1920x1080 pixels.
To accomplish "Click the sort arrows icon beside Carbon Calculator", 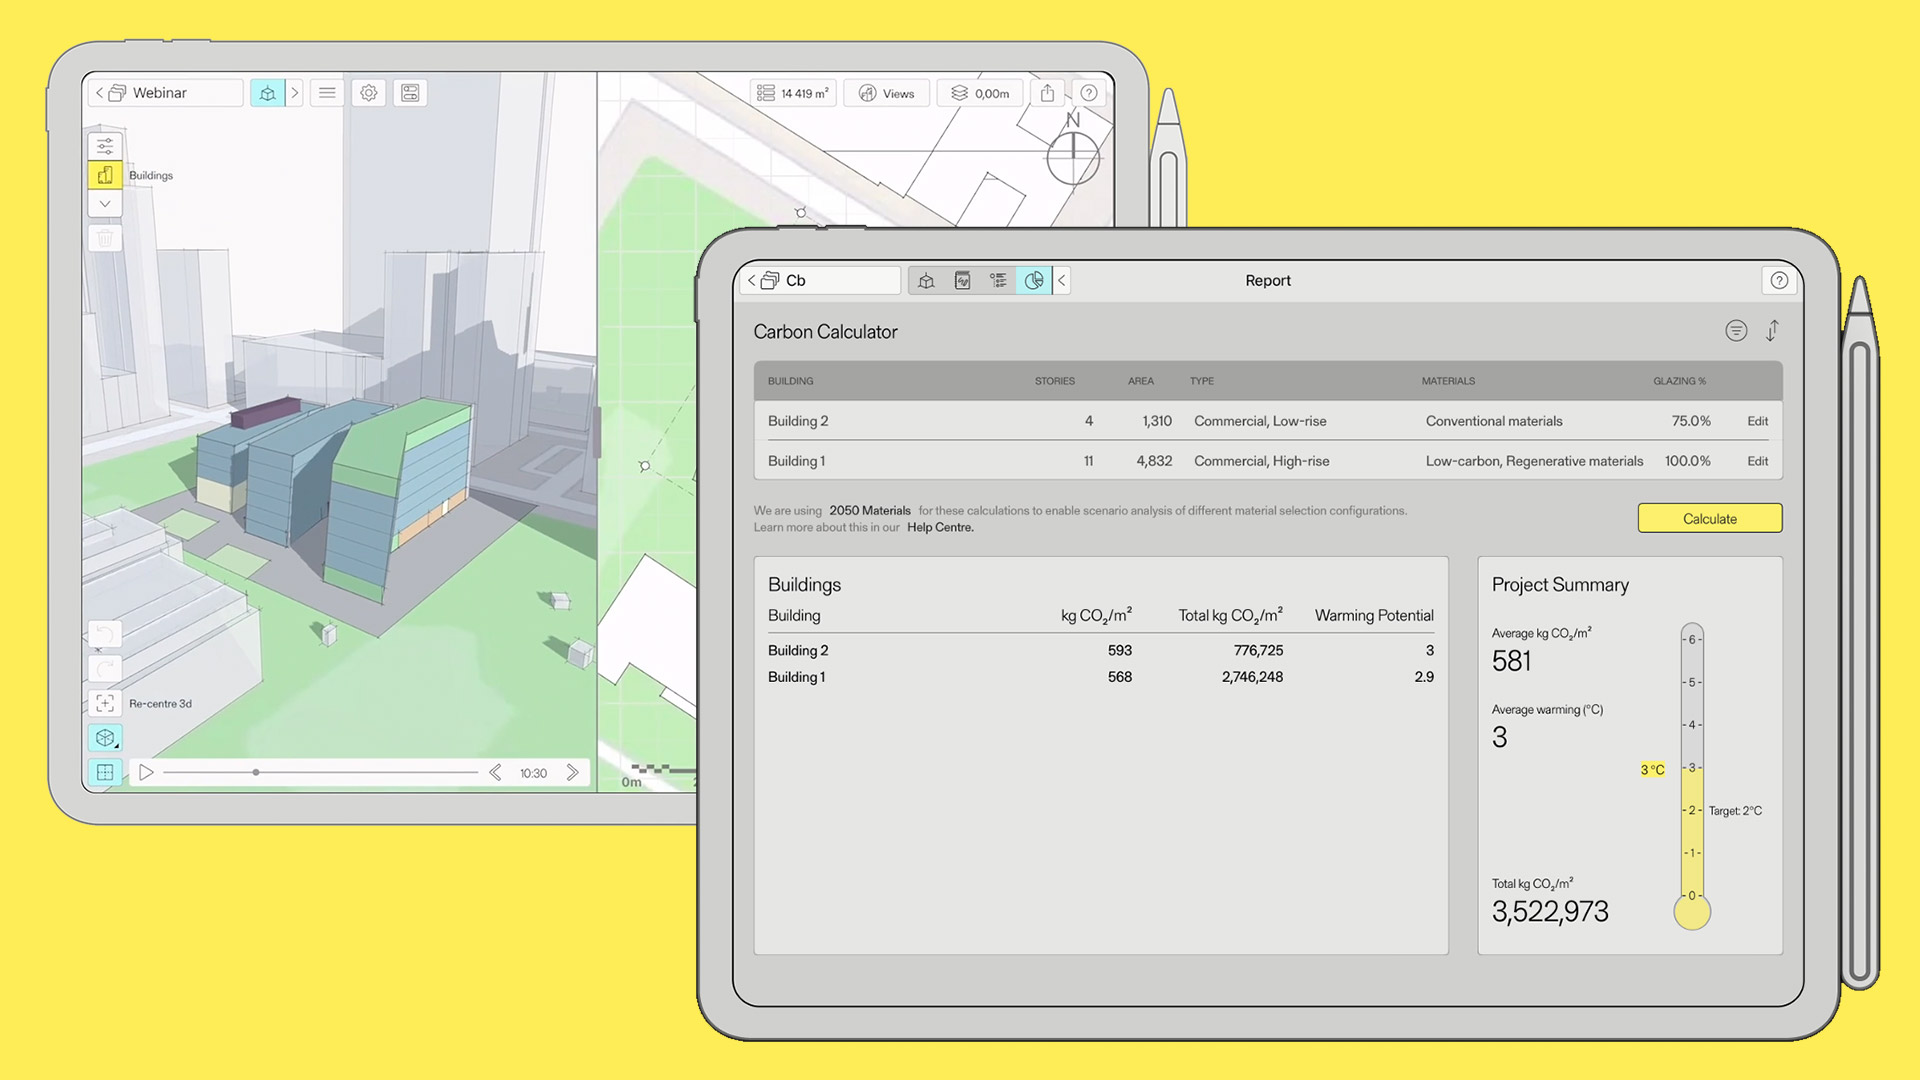I will pos(1772,331).
